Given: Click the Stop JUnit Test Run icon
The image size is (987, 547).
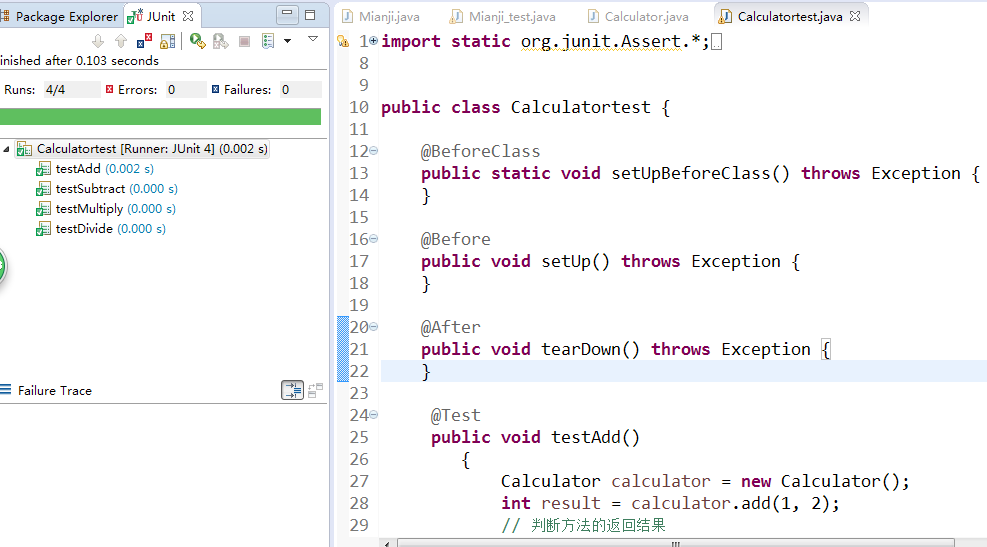Looking at the screenshot, I should (x=244, y=42).
